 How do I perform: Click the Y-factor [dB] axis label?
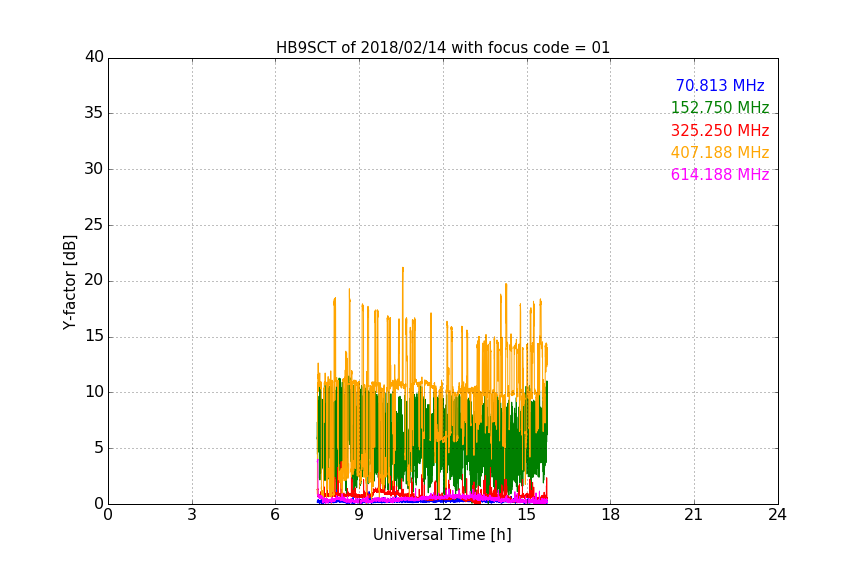point(70,282)
